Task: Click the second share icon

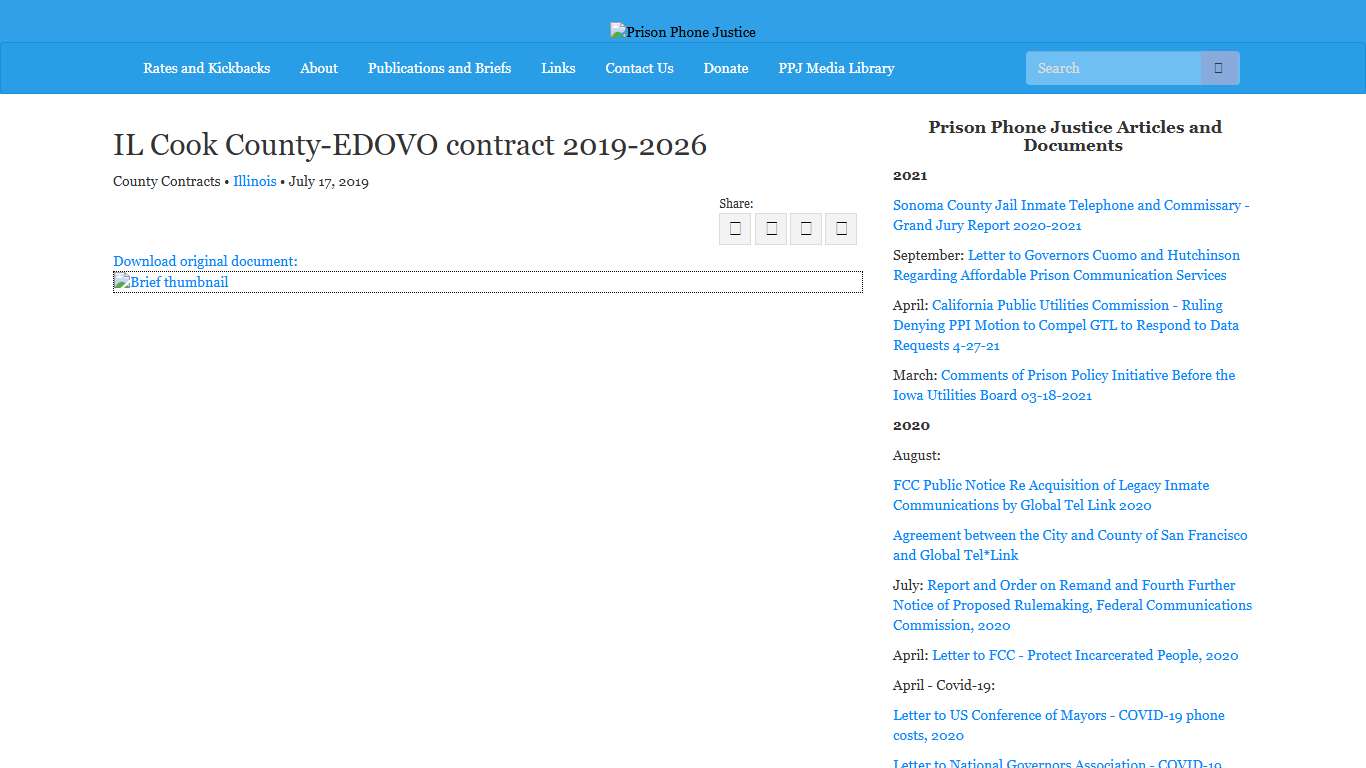Action: pos(770,228)
